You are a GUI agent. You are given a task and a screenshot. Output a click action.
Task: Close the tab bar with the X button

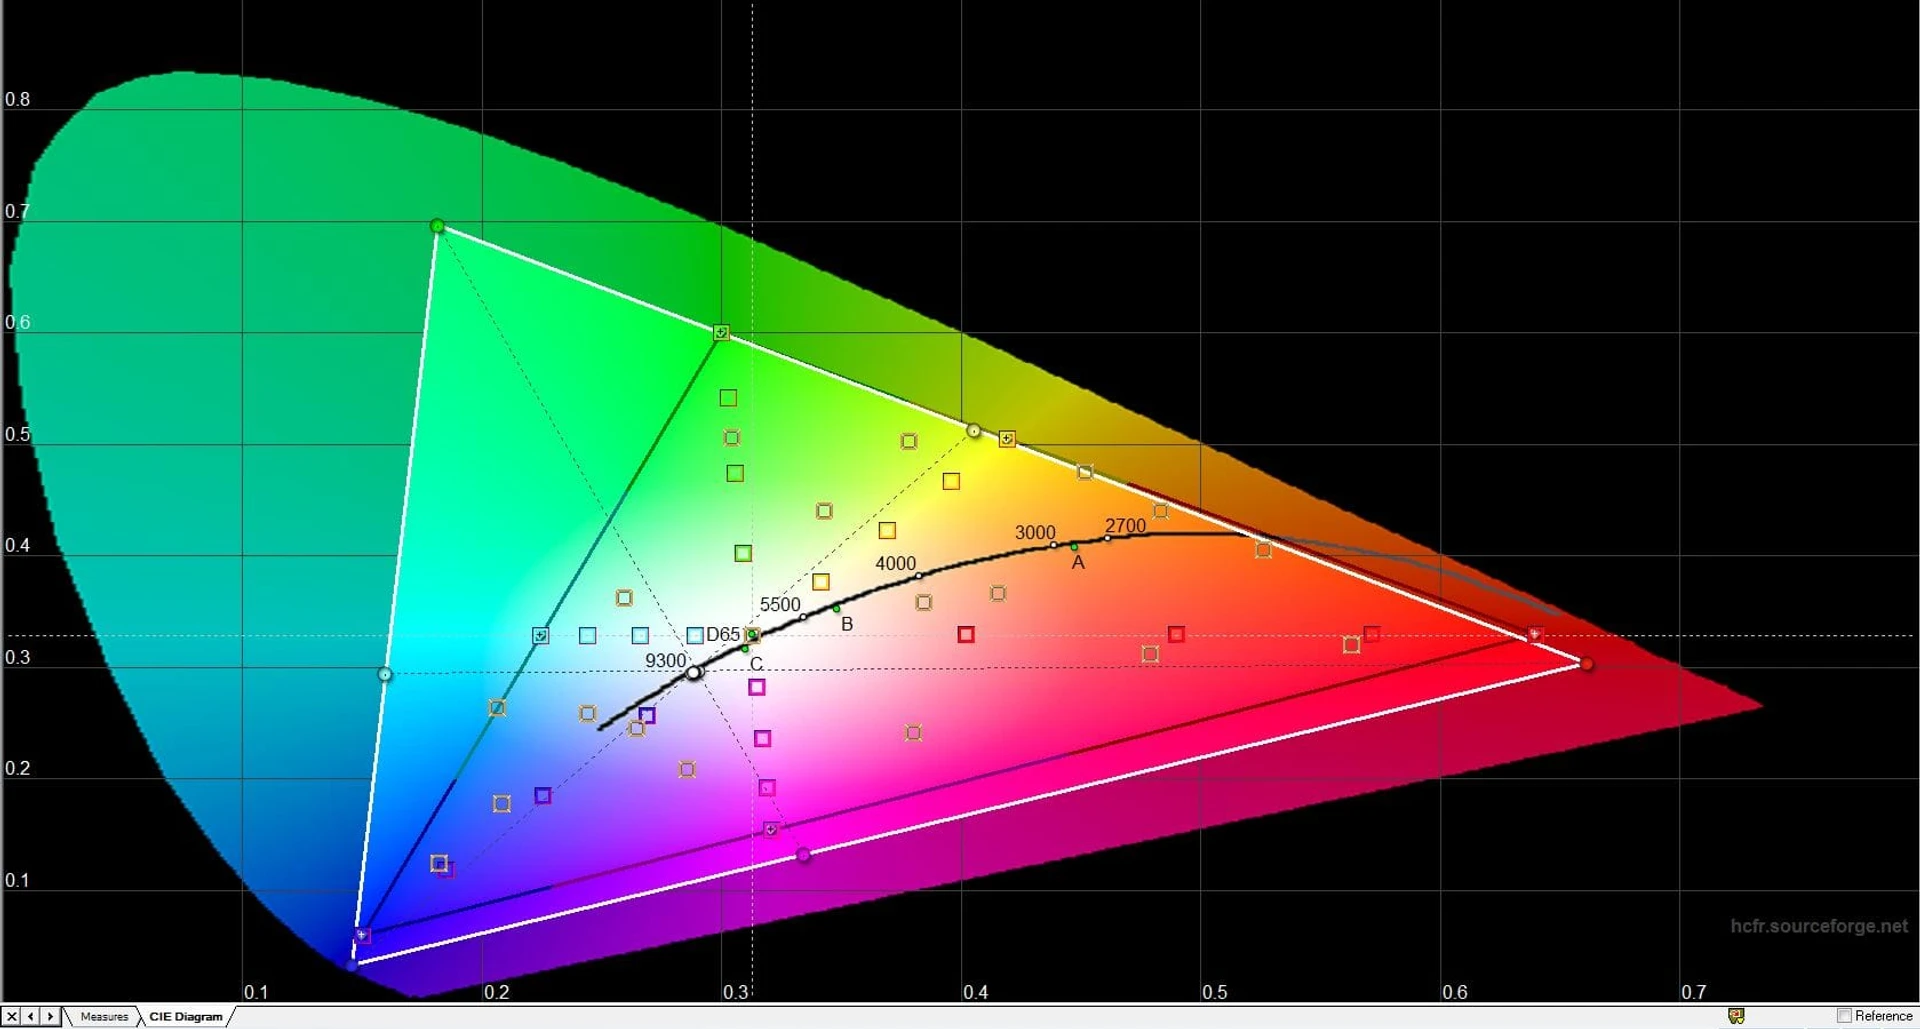pyautogui.click(x=11, y=1016)
